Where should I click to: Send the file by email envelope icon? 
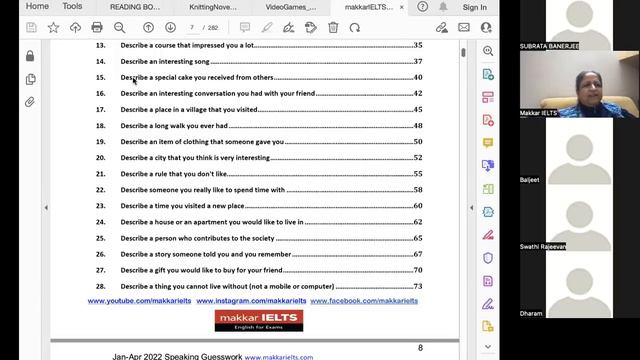[464, 28]
